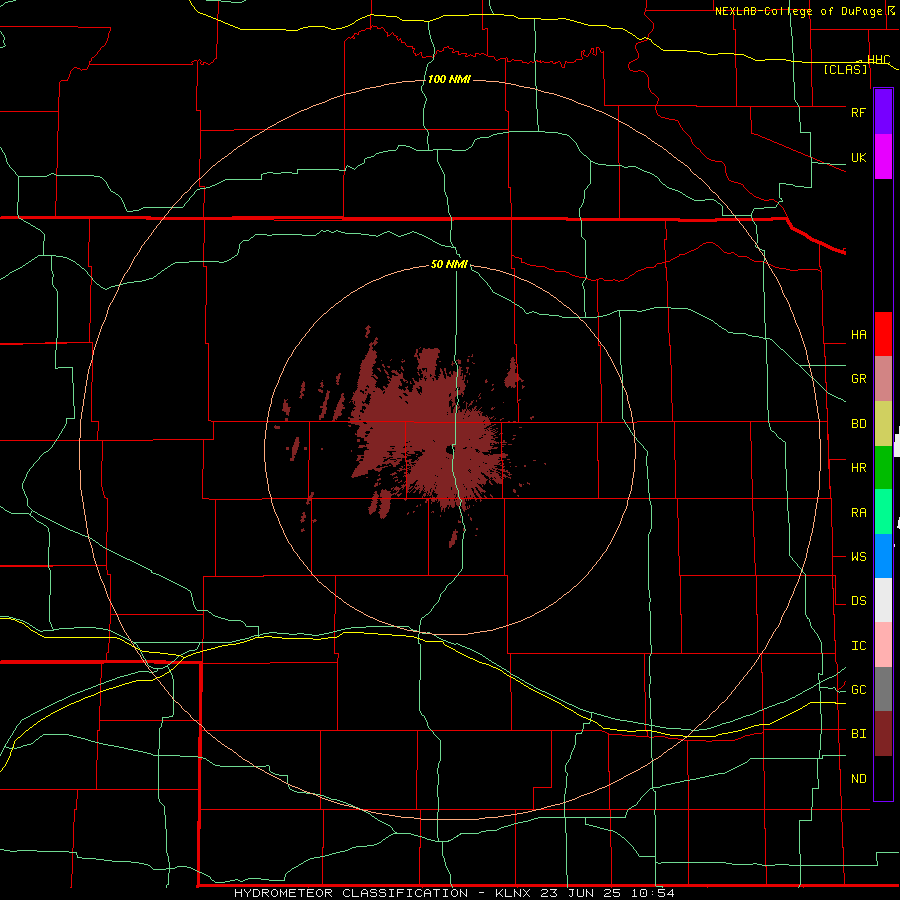
Task: Click the 'WS' legend label
Action: pos(858,557)
